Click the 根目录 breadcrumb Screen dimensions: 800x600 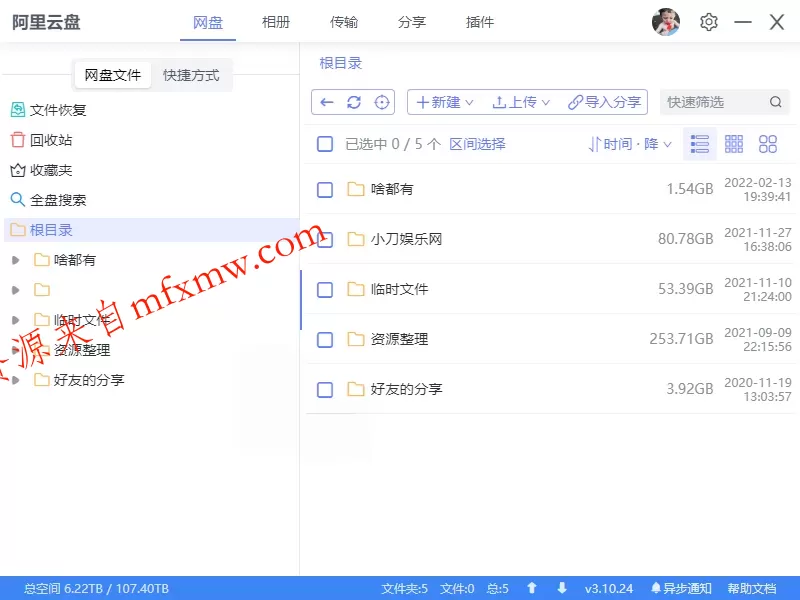[340, 63]
